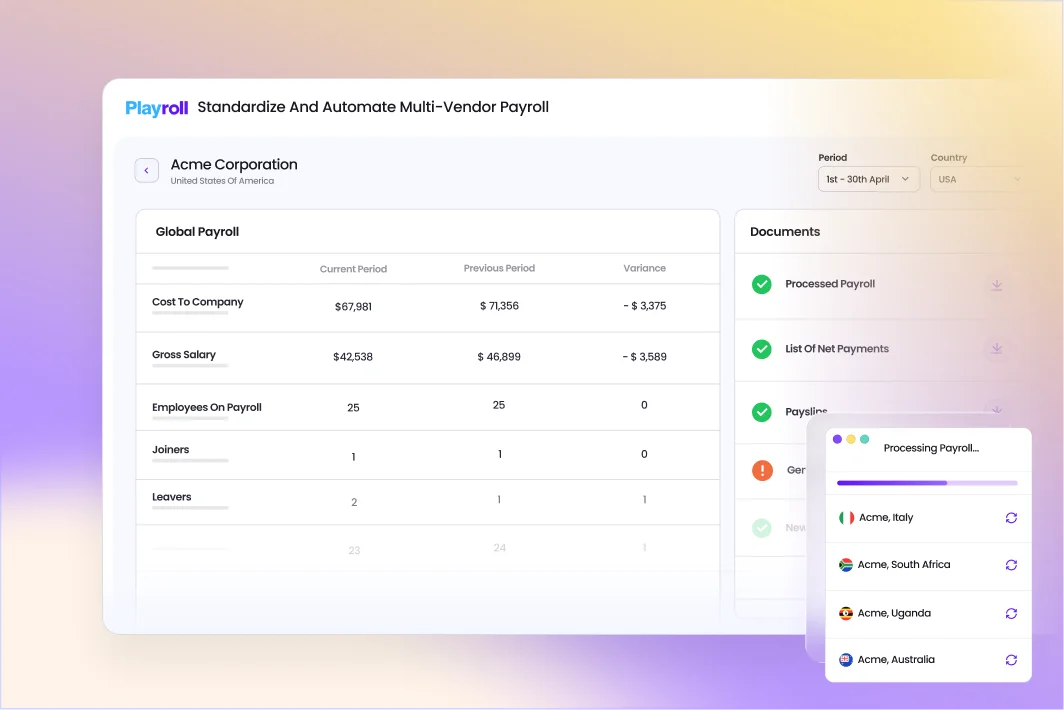This screenshot has height=710, width=1064.
Task: Click the back chevron beside Acme Corporation
Action: point(147,170)
